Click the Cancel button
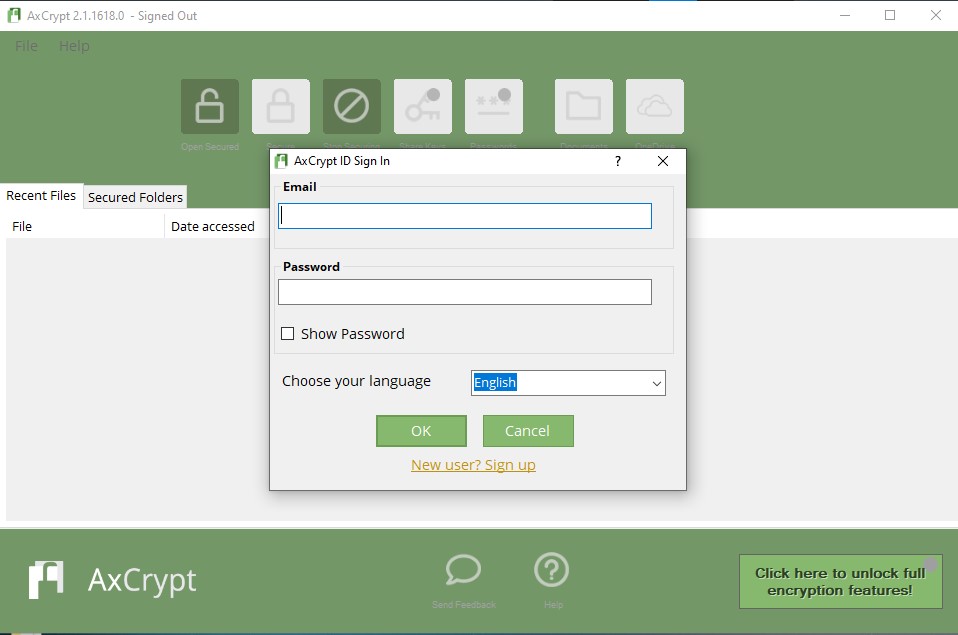The image size is (958, 635). 528,431
